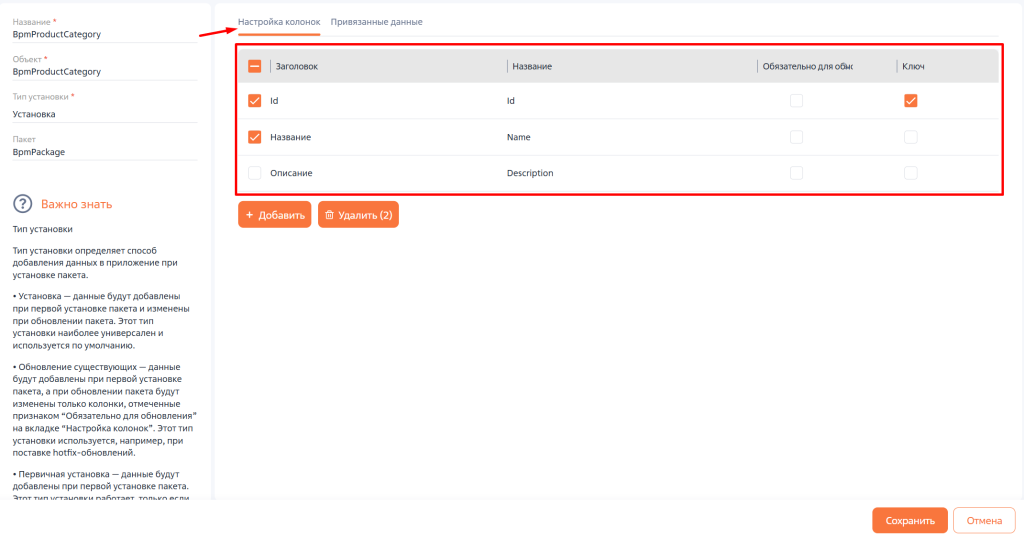Uncheck the Id row selection checkbox
Image resolution: width=1024 pixels, height=539 pixels.
pos(254,101)
